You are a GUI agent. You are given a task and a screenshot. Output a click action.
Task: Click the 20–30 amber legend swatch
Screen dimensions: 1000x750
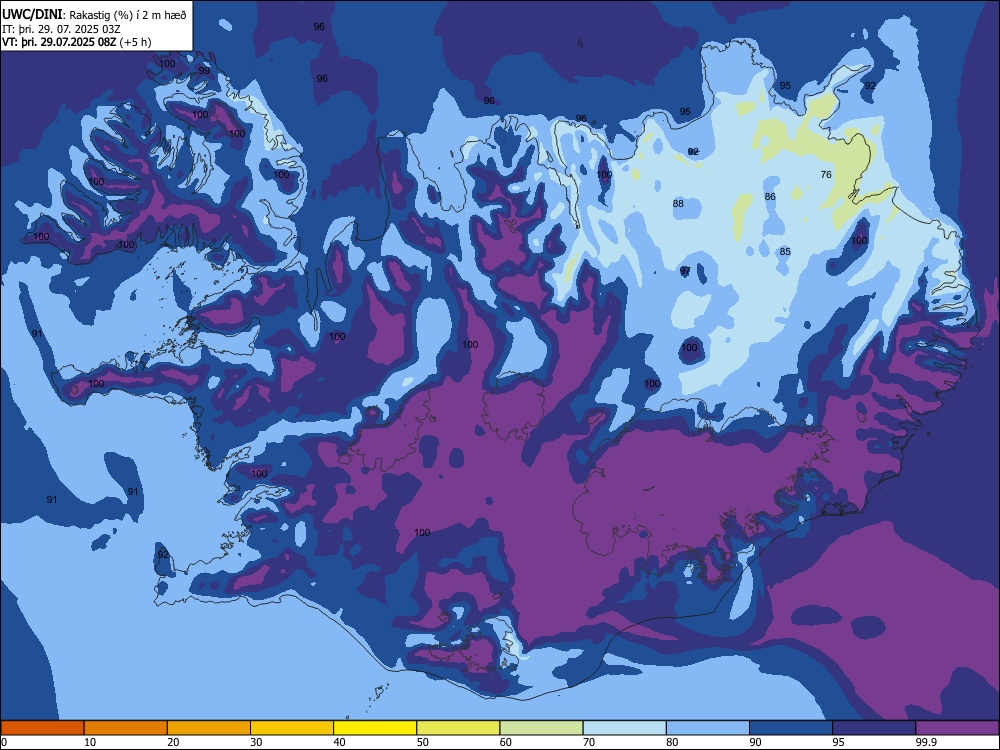pos(209,728)
